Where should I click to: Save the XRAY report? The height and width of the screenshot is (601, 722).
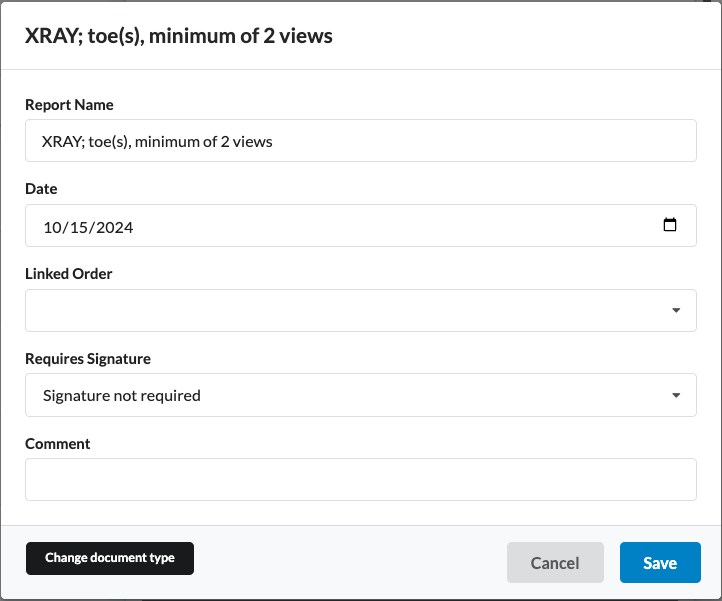point(660,563)
